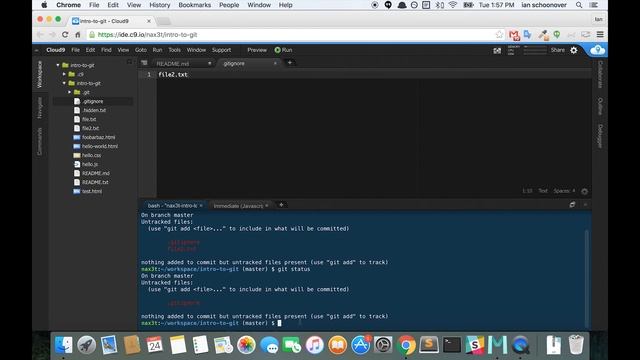The width and height of the screenshot is (640, 360).
Task: Collapse the root intro-to-git folder
Action: pos(58,65)
